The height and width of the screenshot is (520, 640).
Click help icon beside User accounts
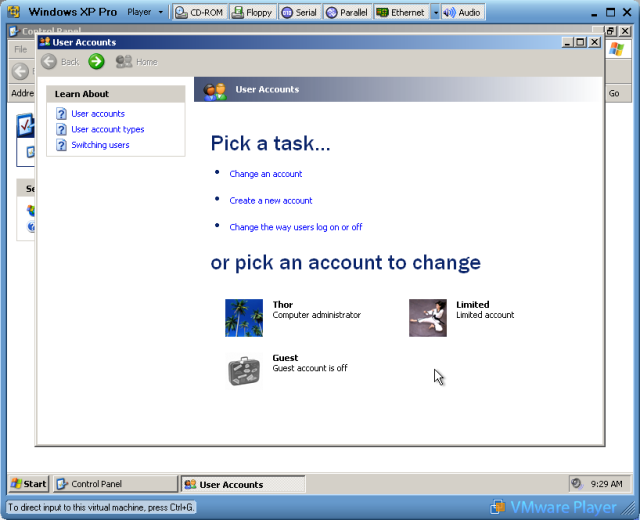pos(61,113)
